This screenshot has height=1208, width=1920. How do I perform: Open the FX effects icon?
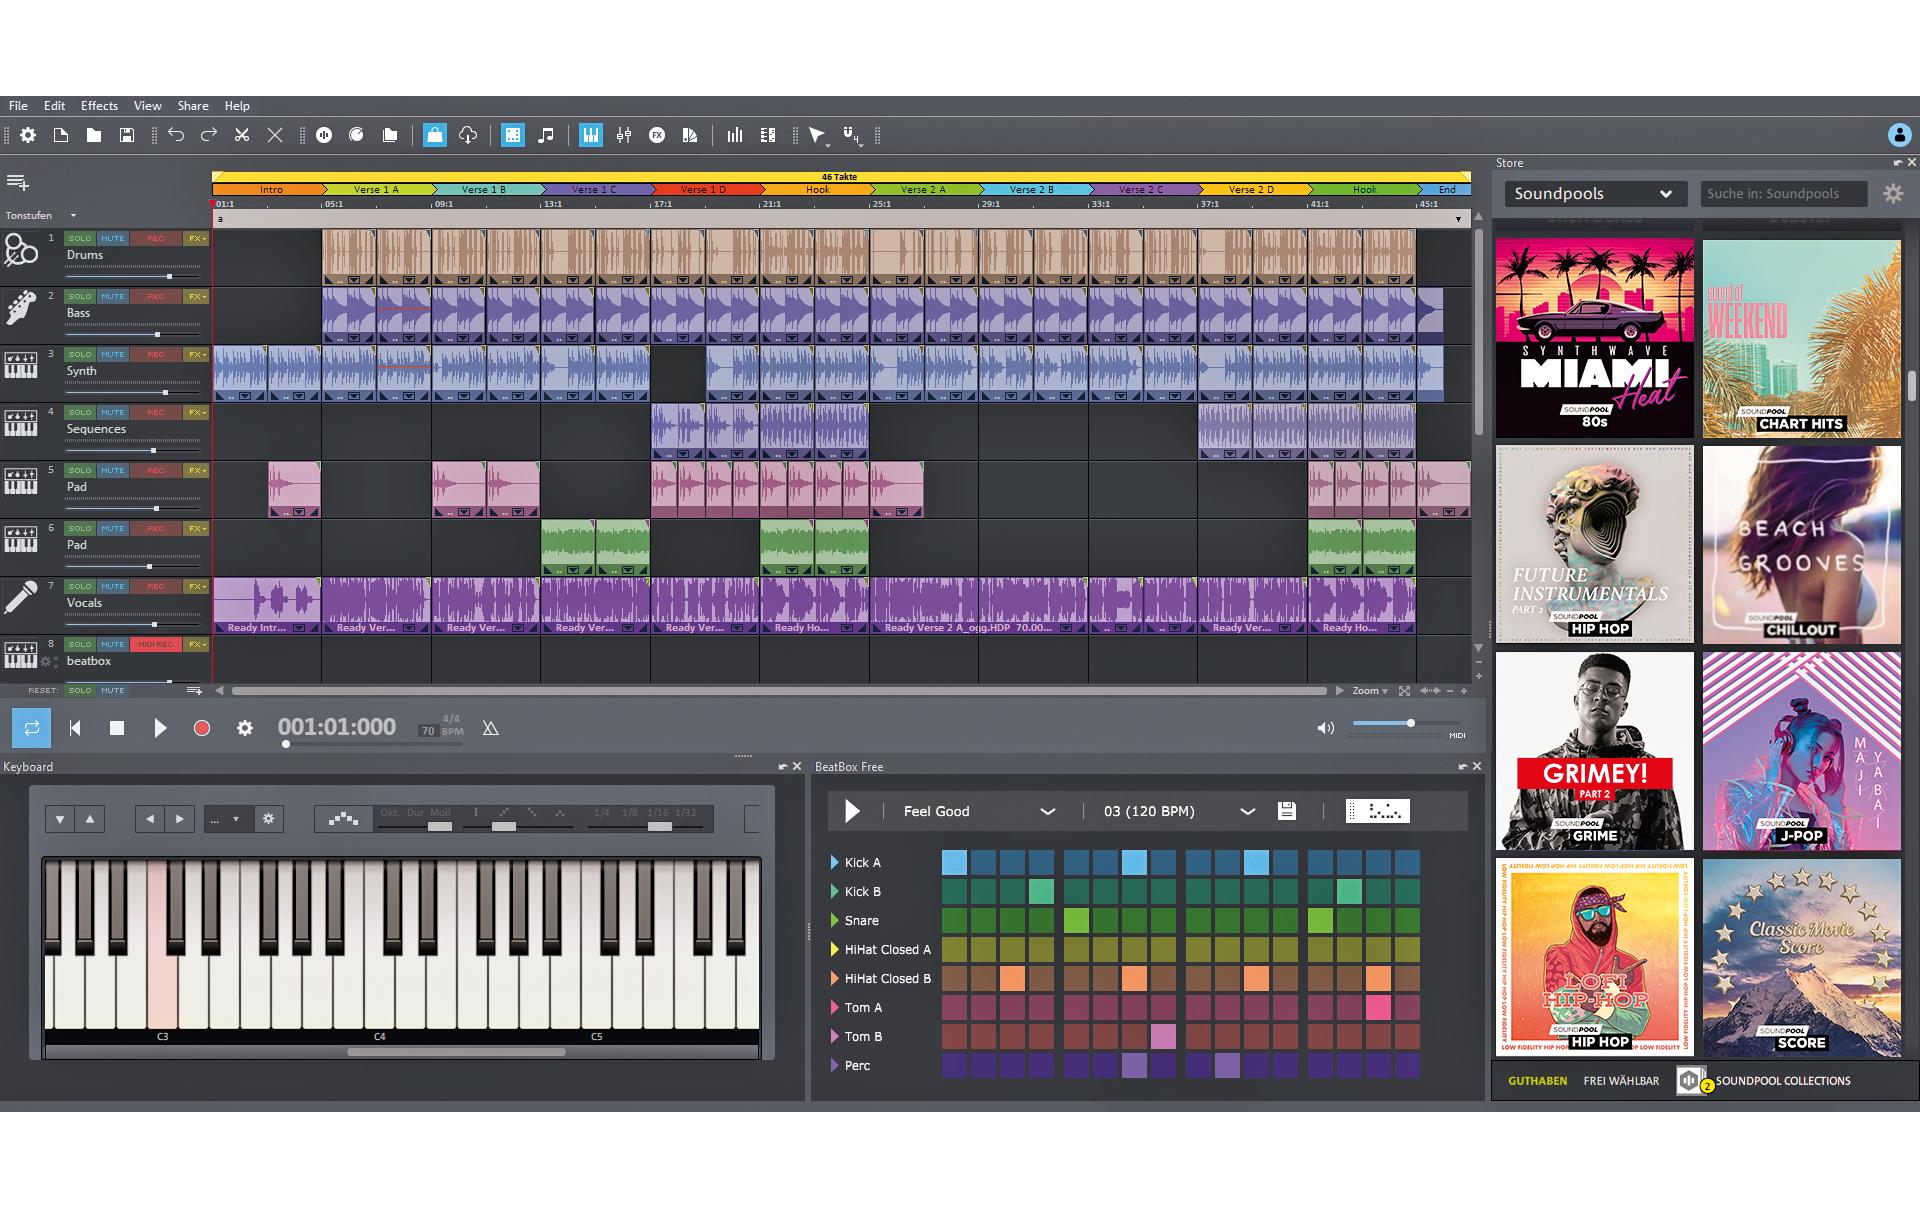(657, 135)
